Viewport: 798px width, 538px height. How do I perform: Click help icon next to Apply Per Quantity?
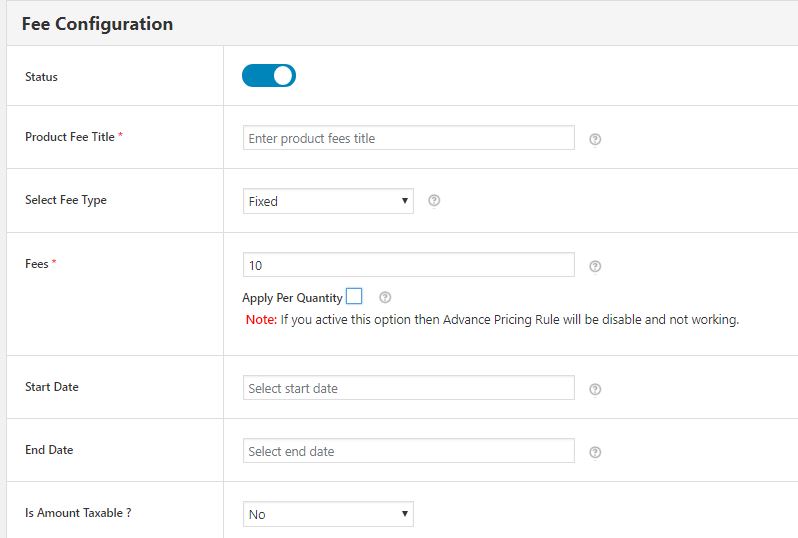pyautogui.click(x=385, y=297)
